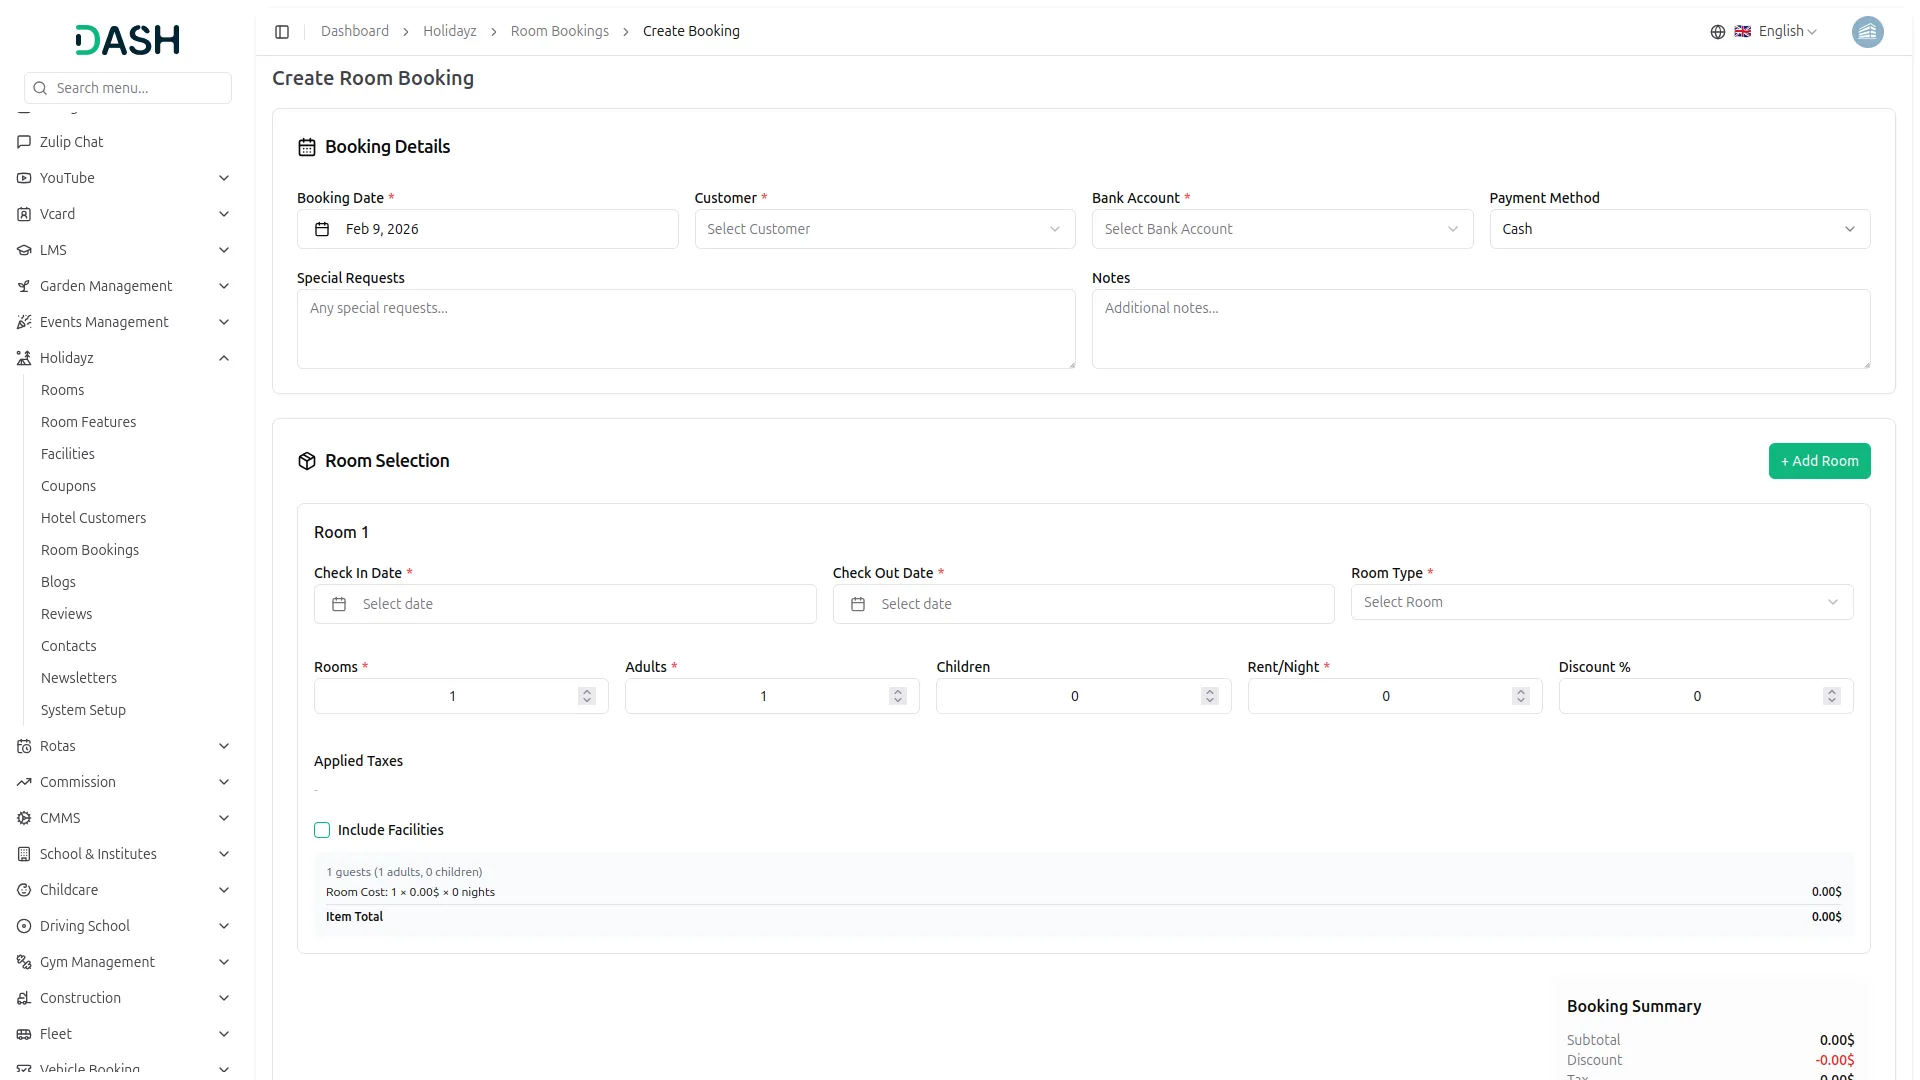The height and width of the screenshot is (1080, 1920).
Task: Click the Zulip Chat icon
Action: [x=24, y=142]
